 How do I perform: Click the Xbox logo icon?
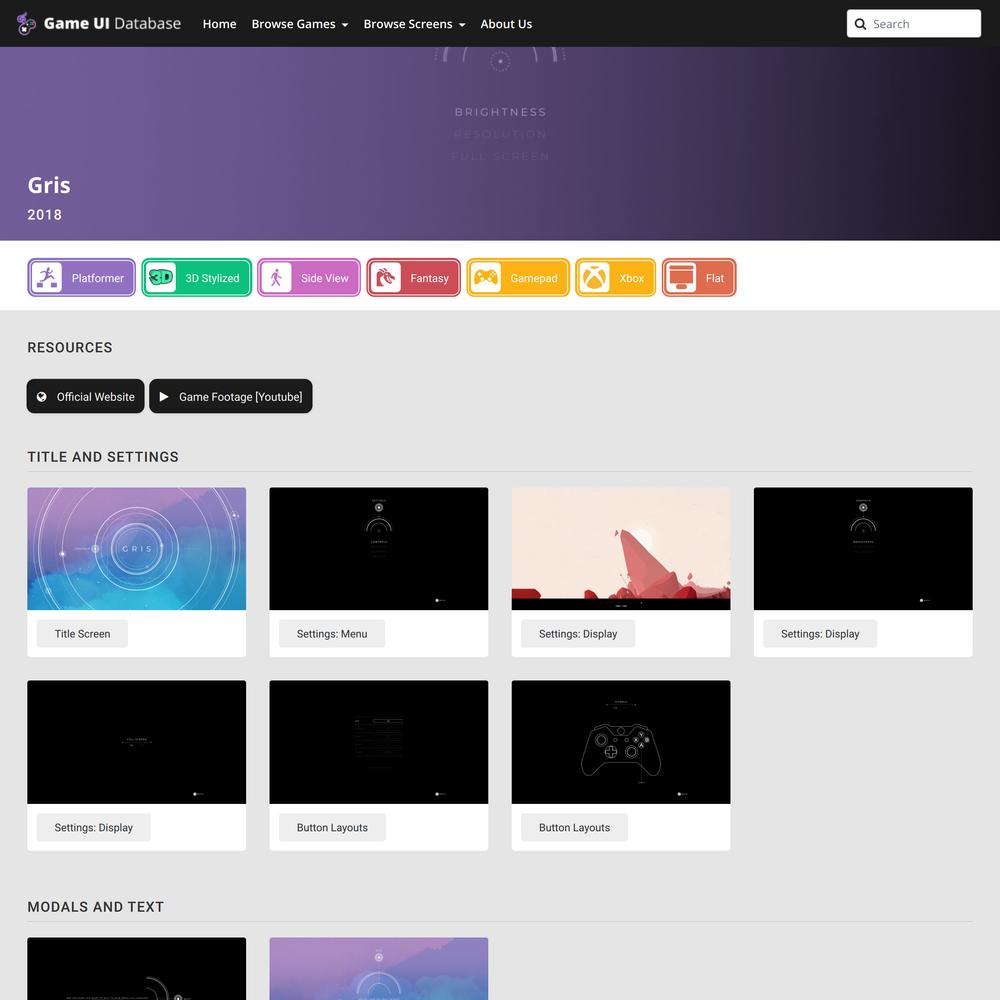click(594, 277)
